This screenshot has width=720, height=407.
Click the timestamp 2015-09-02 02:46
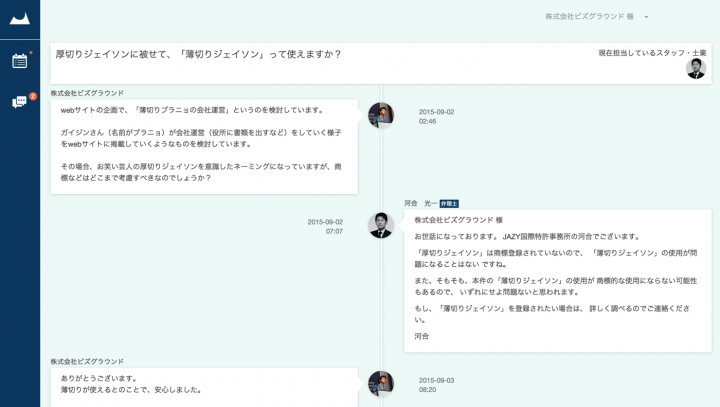(436, 117)
